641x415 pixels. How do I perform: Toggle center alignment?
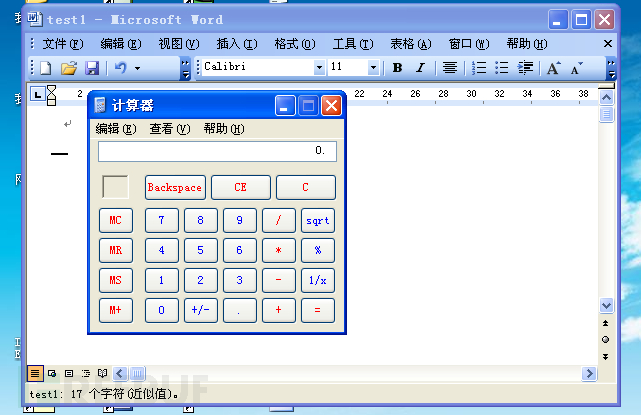[450, 67]
